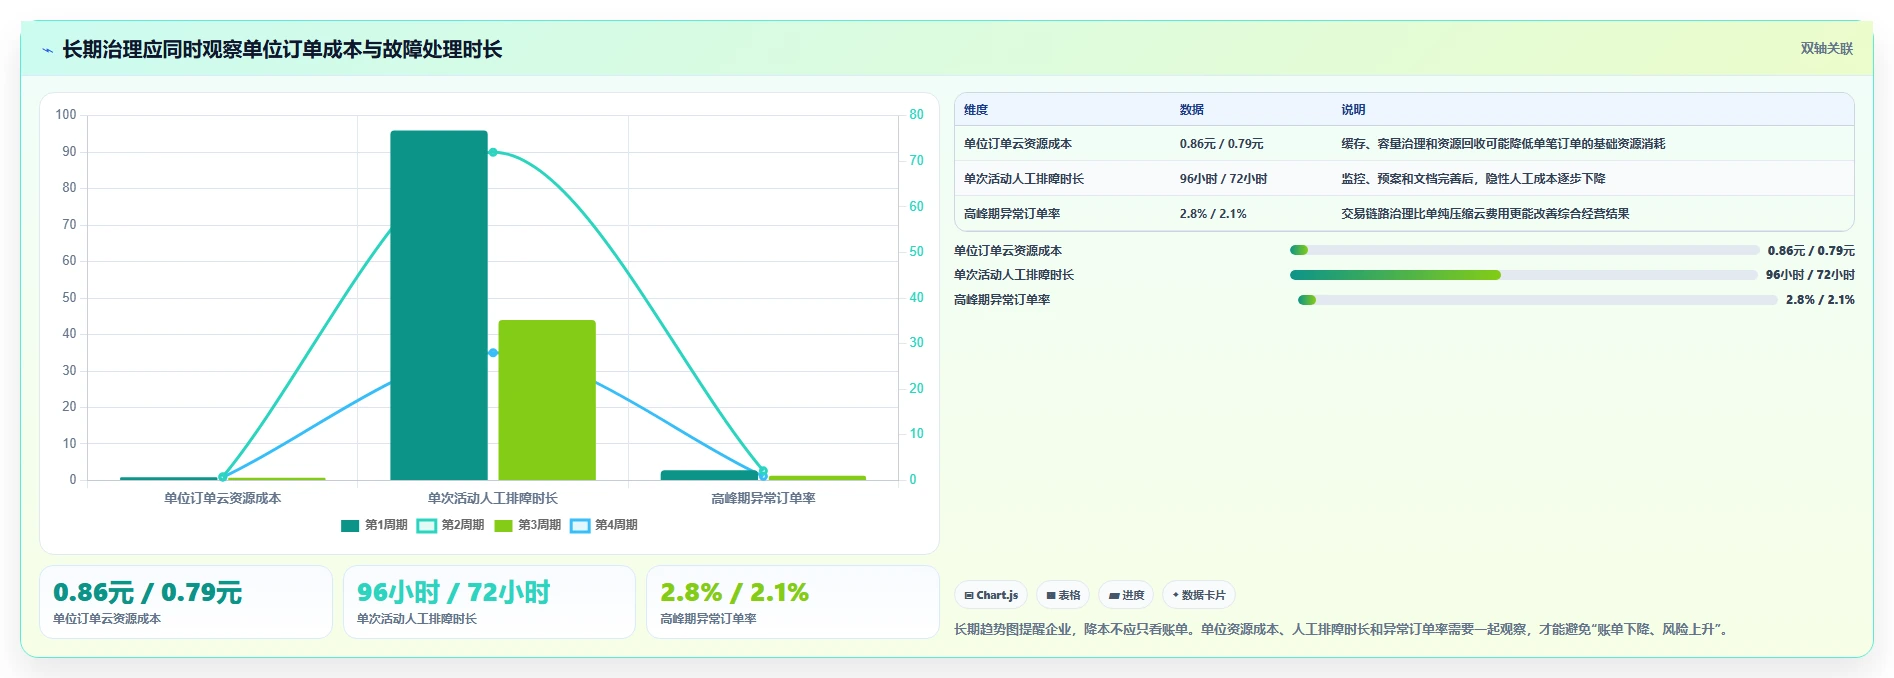Click the 交易链路治理比单纯压缩云费用 description cell
This screenshot has height=678, width=1894.
pos(1485,214)
